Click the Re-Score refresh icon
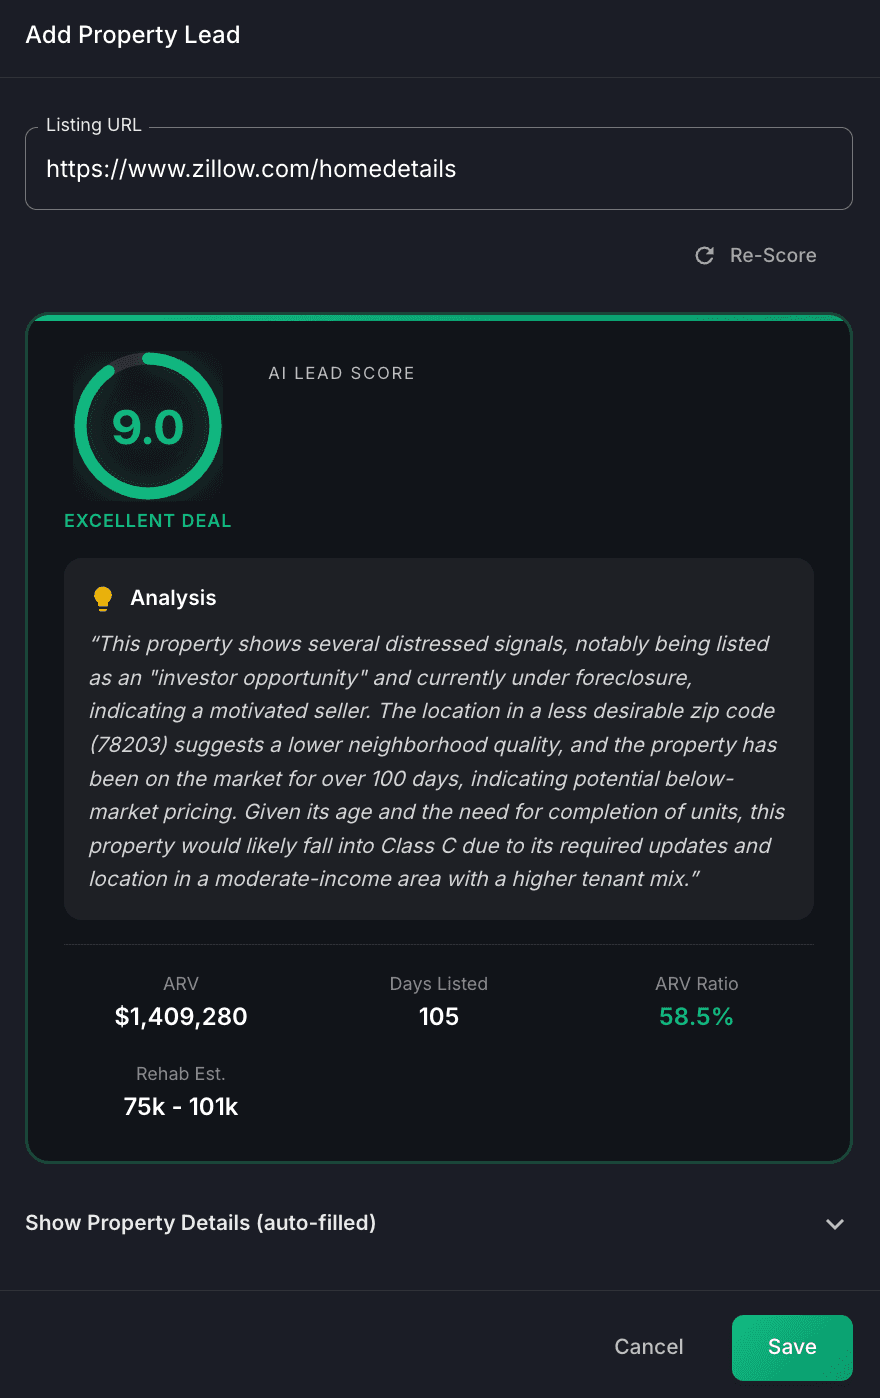The image size is (880, 1398). click(x=705, y=255)
